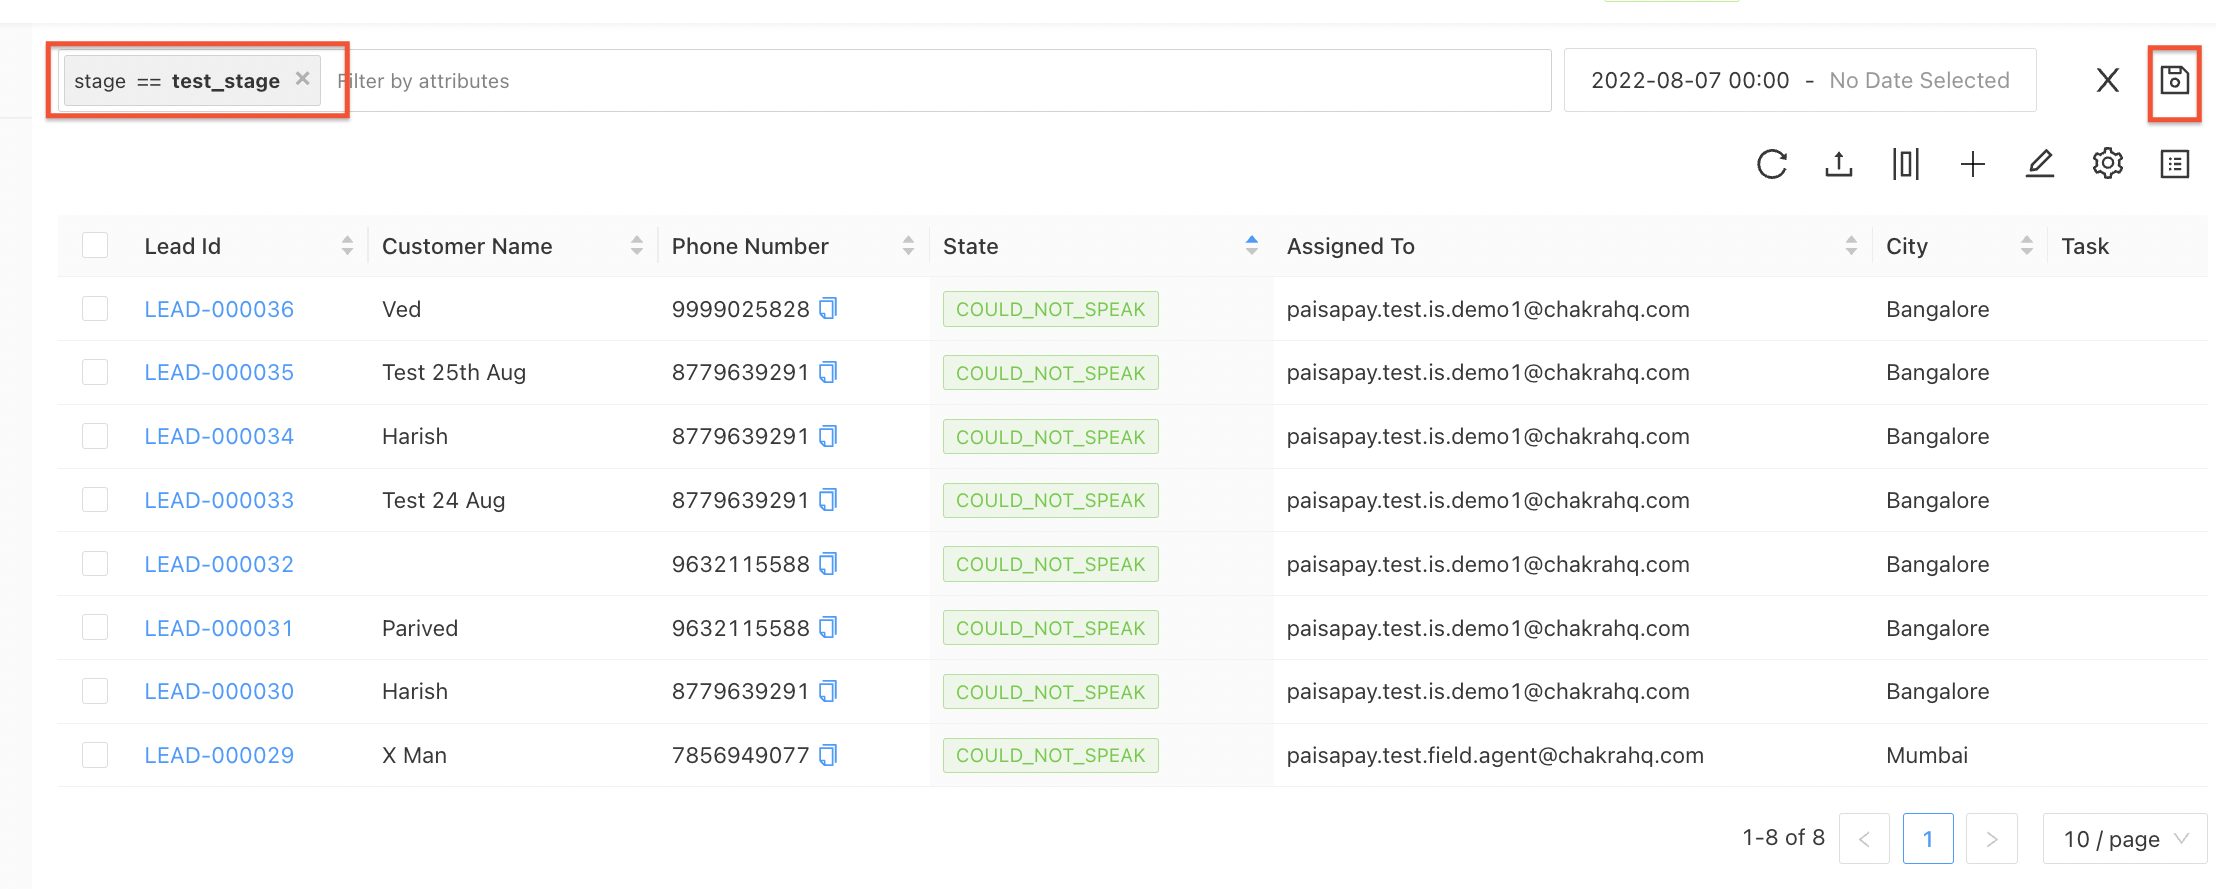Click the refresh table icon

click(x=1771, y=164)
